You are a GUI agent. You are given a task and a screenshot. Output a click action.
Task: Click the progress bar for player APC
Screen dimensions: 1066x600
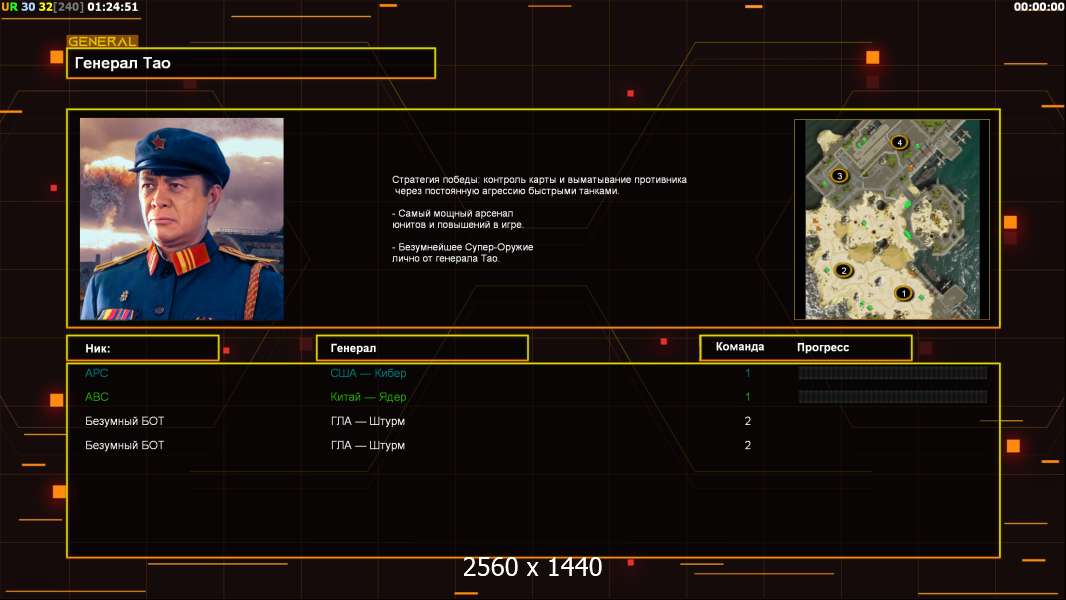point(893,372)
